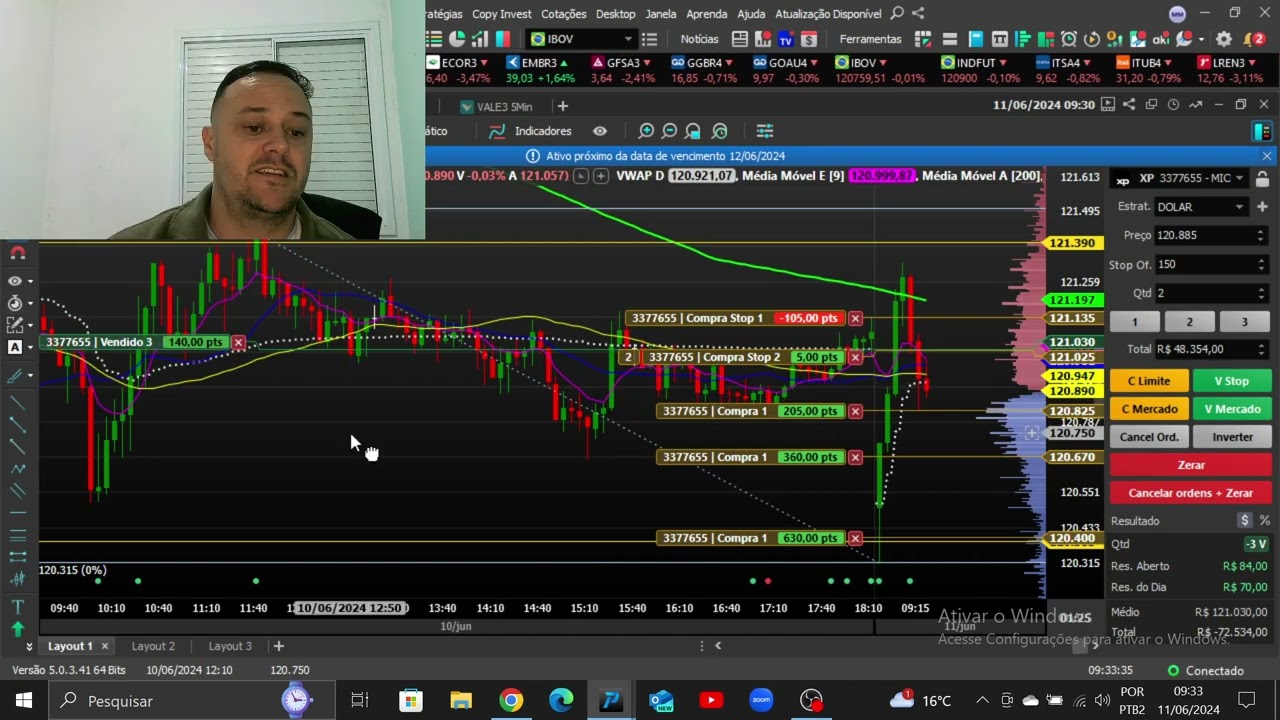Open platform settings gear icon
Viewport: 1280px width, 720px height.
coord(1224,39)
